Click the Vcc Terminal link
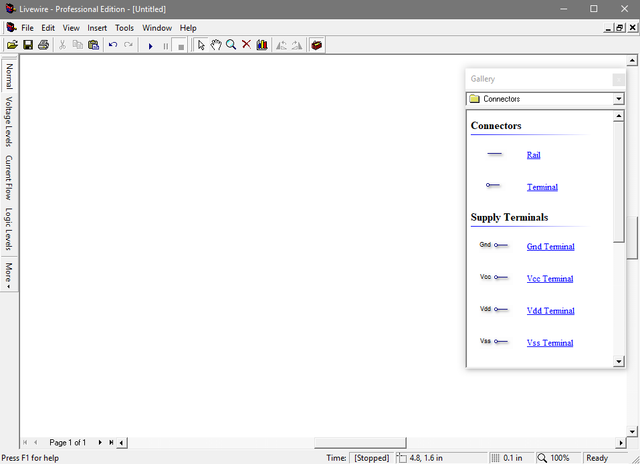This screenshot has width=640, height=464. (x=550, y=278)
